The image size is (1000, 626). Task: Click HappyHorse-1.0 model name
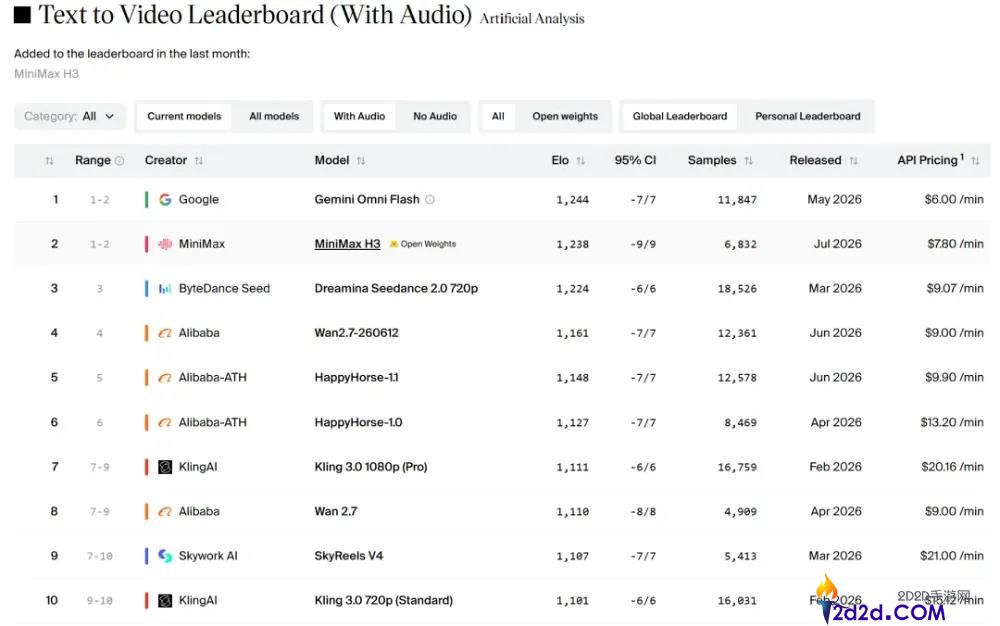(358, 422)
